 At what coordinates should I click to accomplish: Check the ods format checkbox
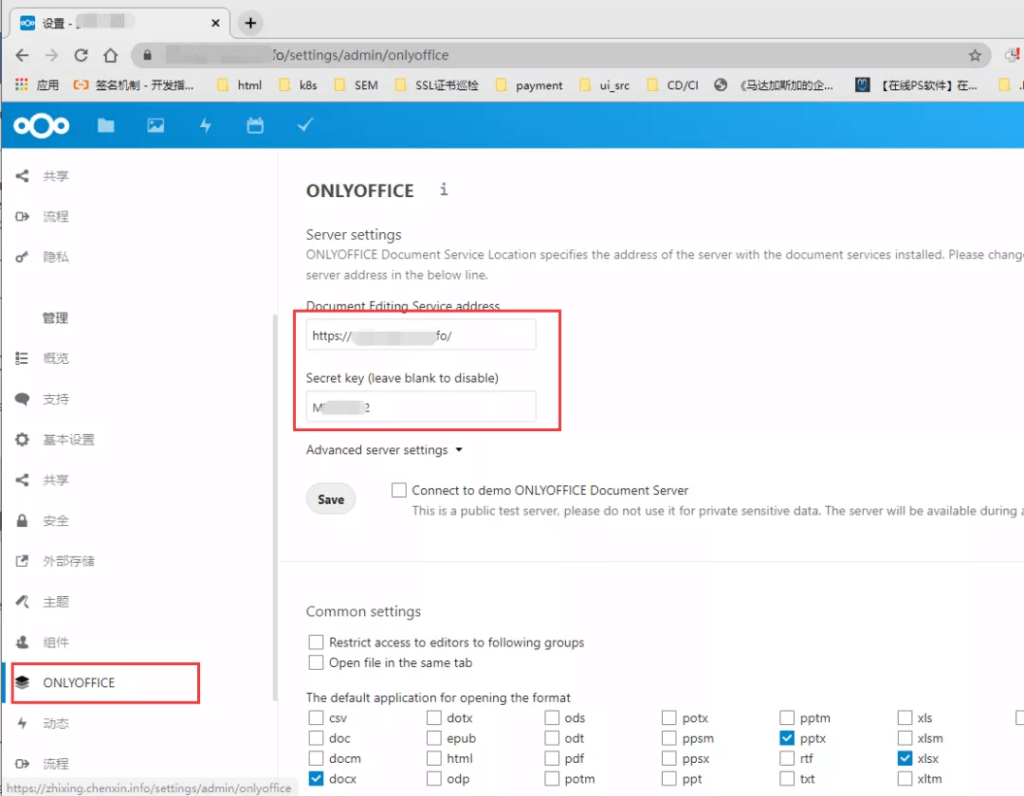tap(552, 718)
